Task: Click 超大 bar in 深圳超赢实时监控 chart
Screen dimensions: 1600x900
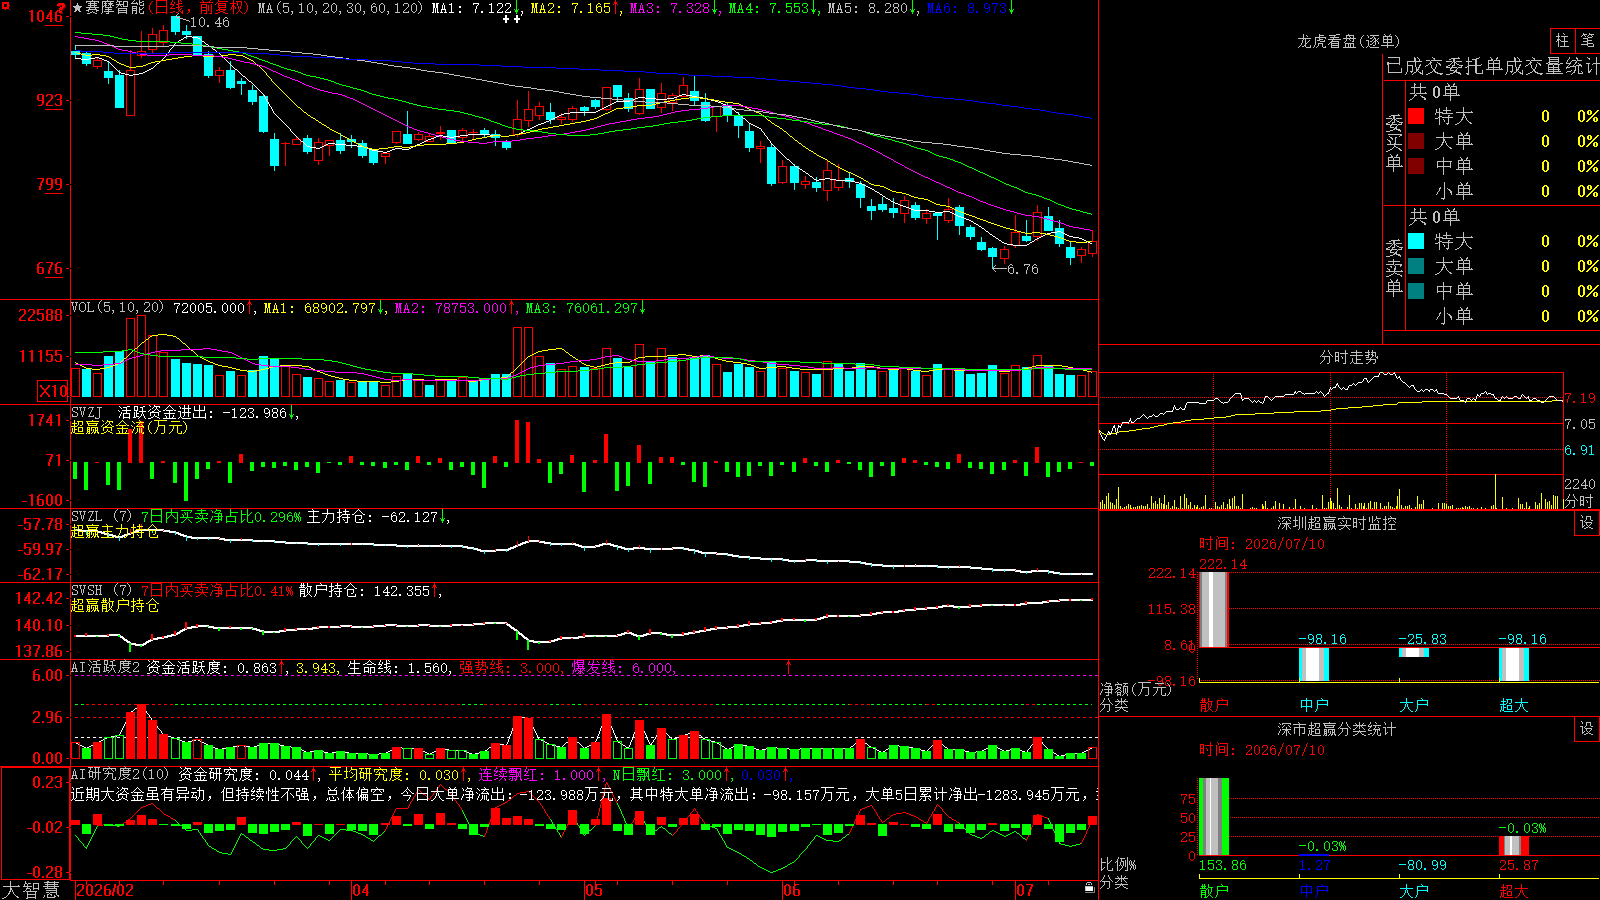Action: coord(1514,664)
